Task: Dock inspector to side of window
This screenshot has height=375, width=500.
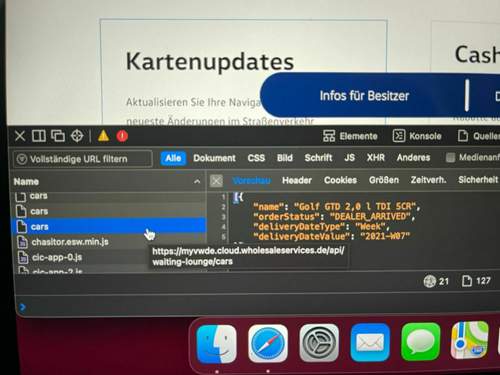Action: [39, 136]
